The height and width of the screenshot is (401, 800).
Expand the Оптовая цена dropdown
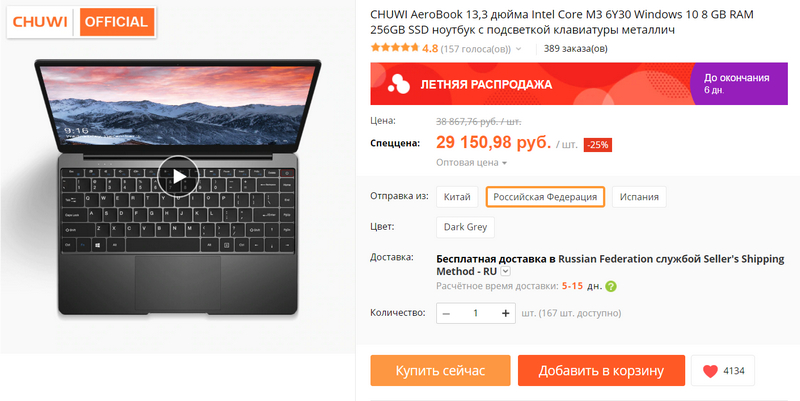tap(471, 163)
